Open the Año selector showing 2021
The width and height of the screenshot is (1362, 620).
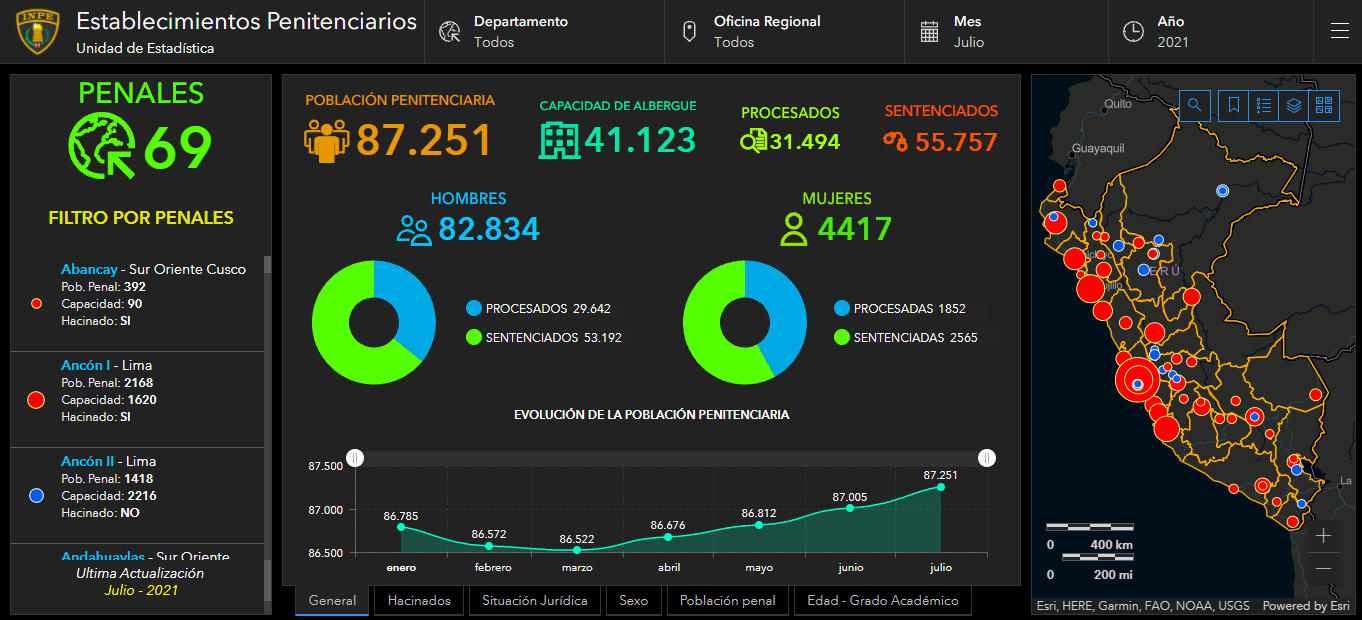click(x=1210, y=31)
